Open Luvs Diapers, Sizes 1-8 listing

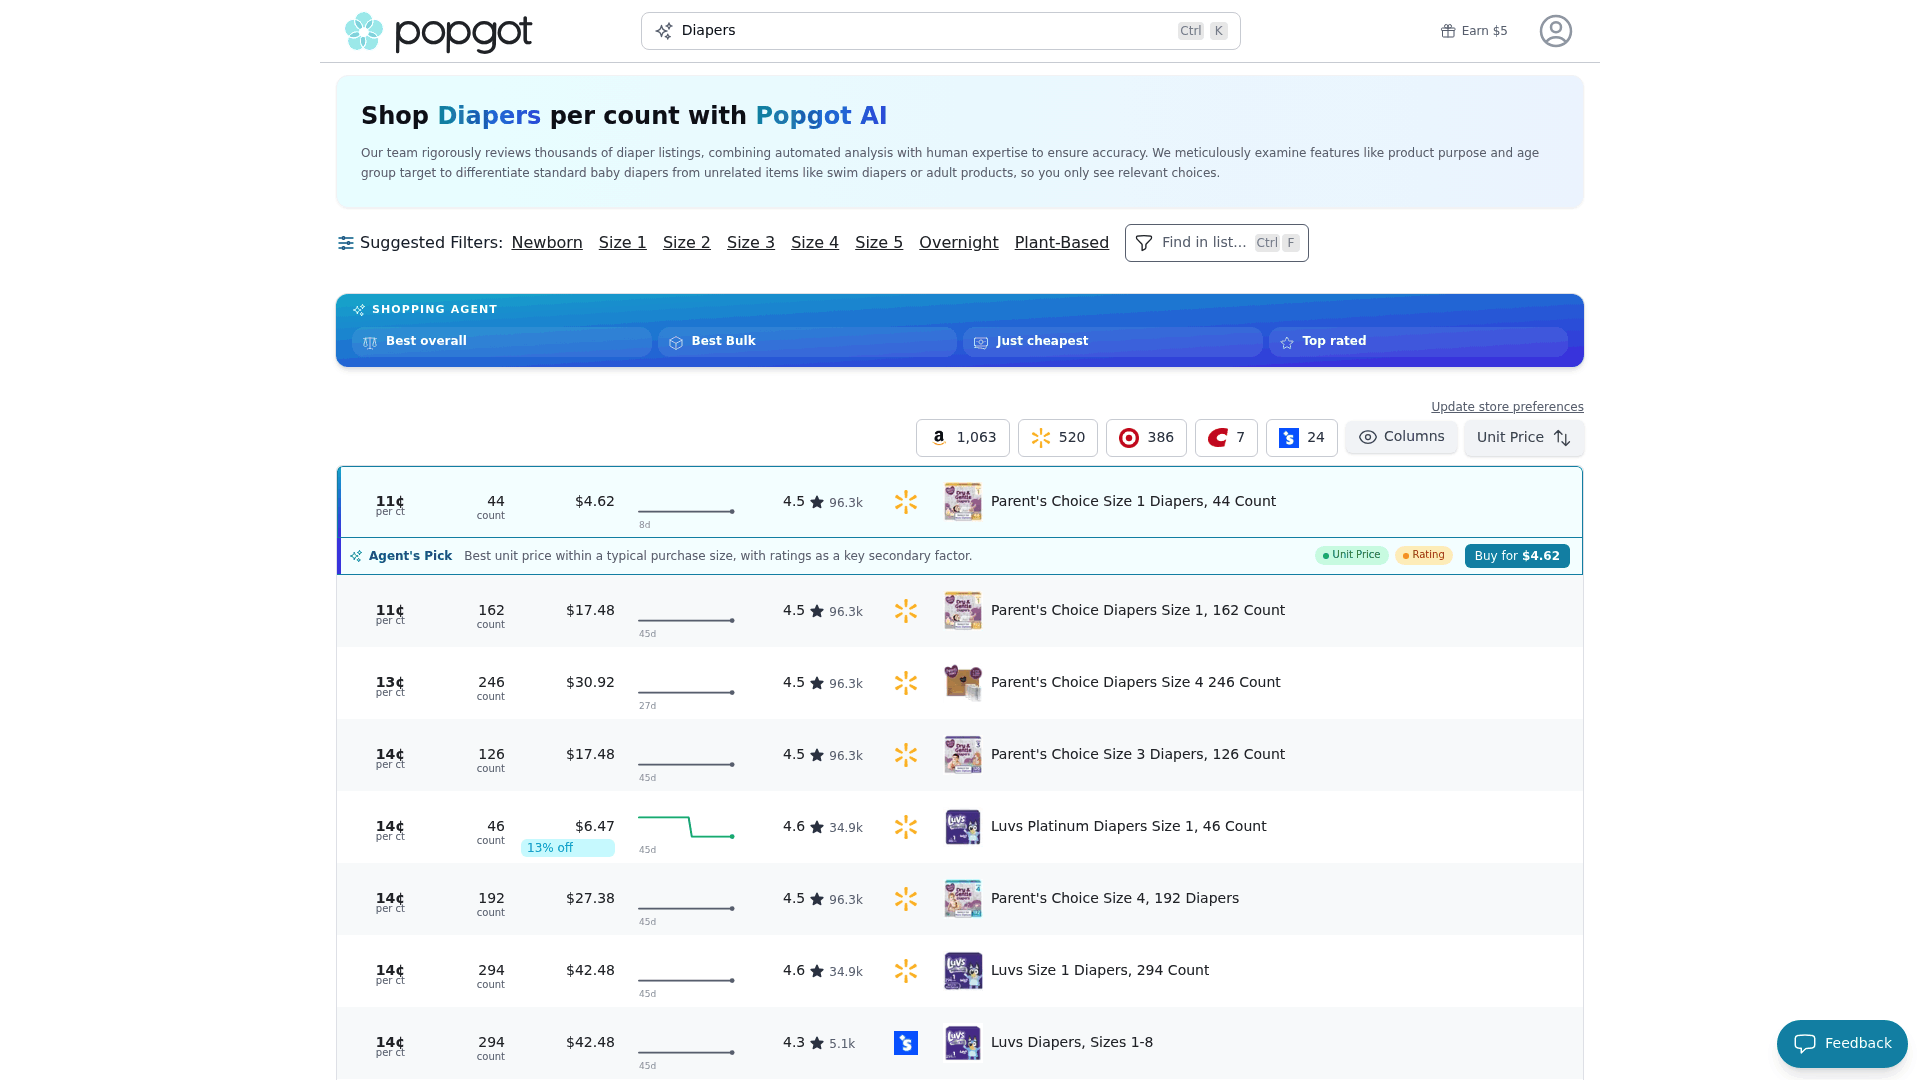point(1071,1043)
